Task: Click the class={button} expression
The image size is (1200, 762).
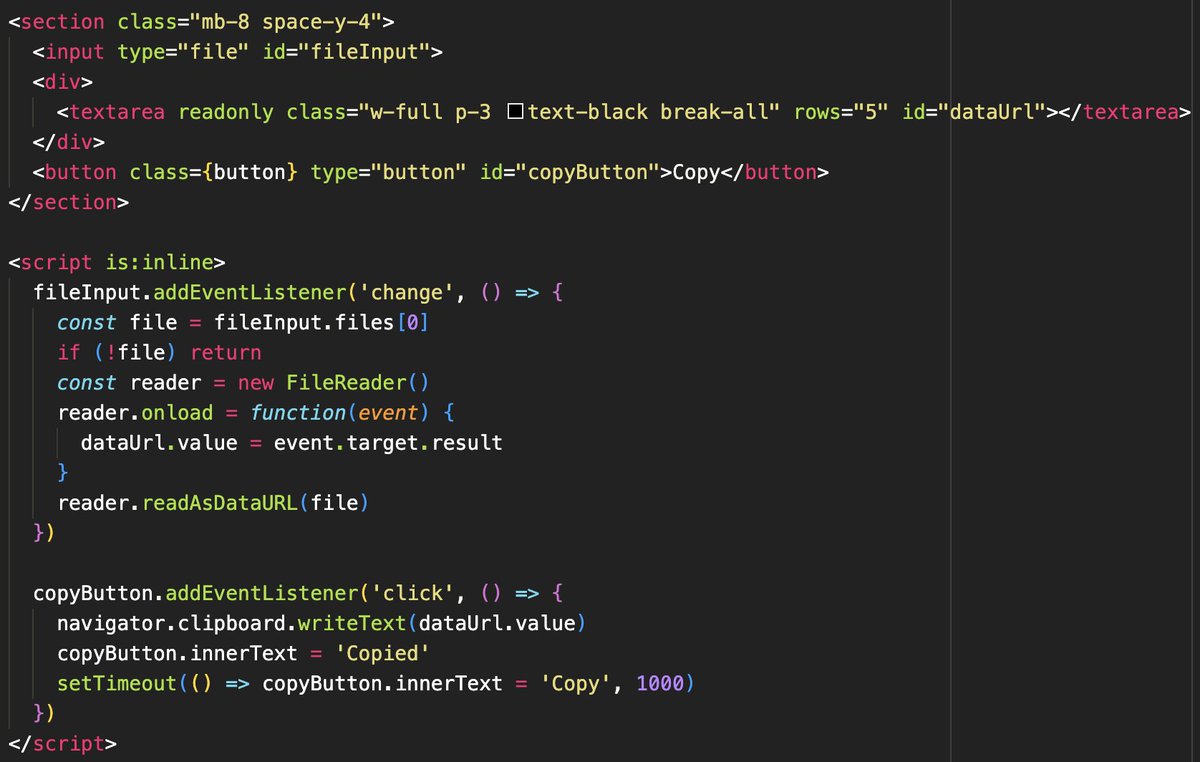Action: pos(214,172)
